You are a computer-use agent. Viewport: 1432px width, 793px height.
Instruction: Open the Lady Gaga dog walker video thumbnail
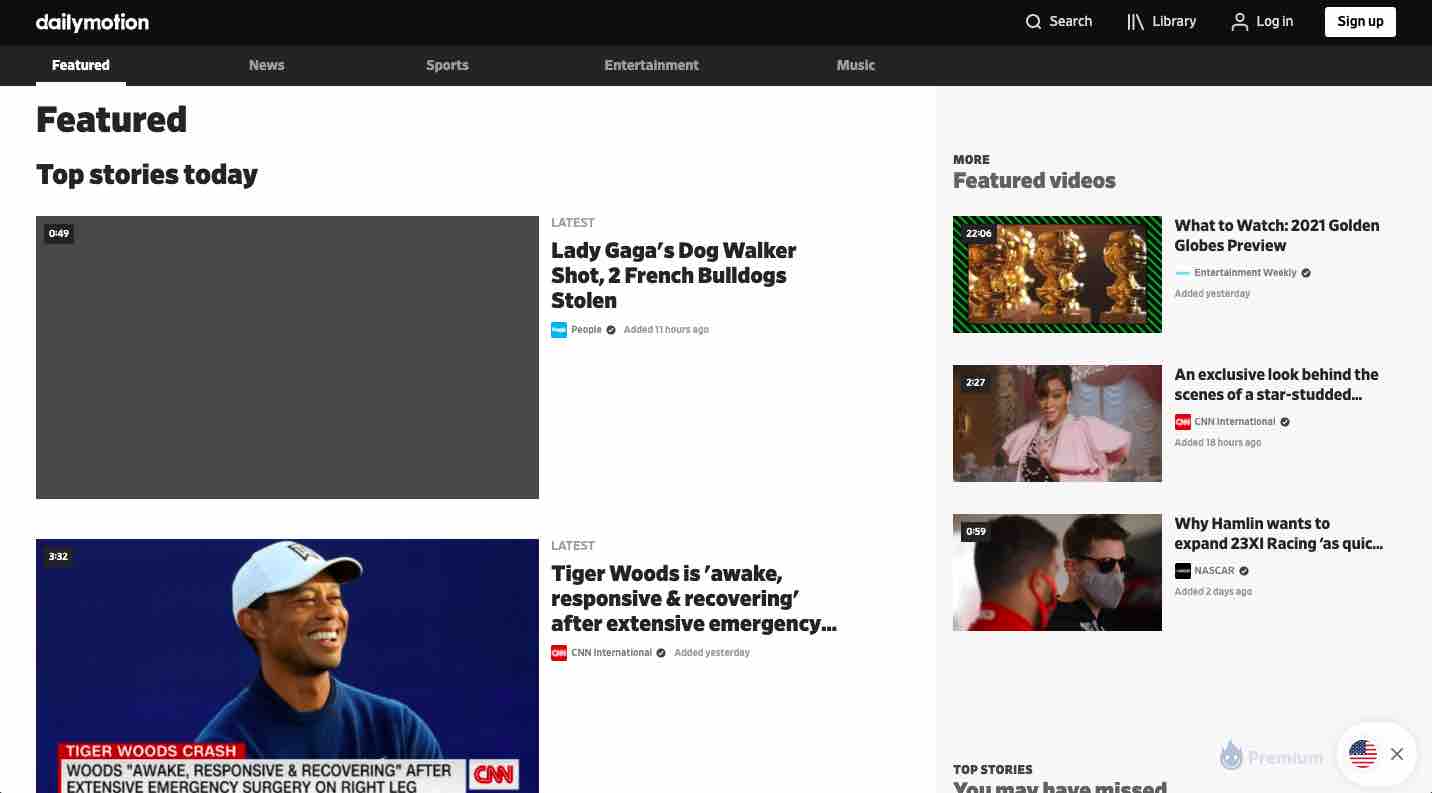click(287, 357)
